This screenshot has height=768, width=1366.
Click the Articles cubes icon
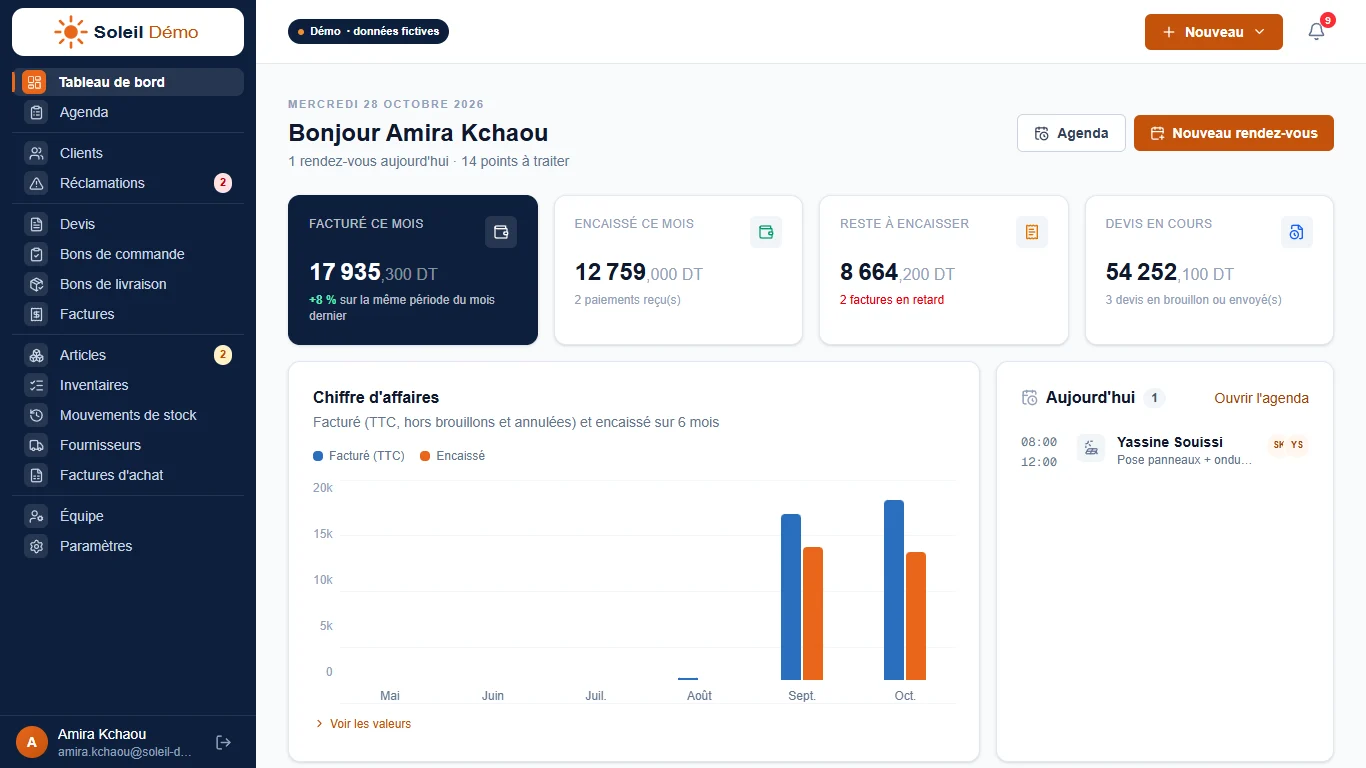click(x=36, y=355)
